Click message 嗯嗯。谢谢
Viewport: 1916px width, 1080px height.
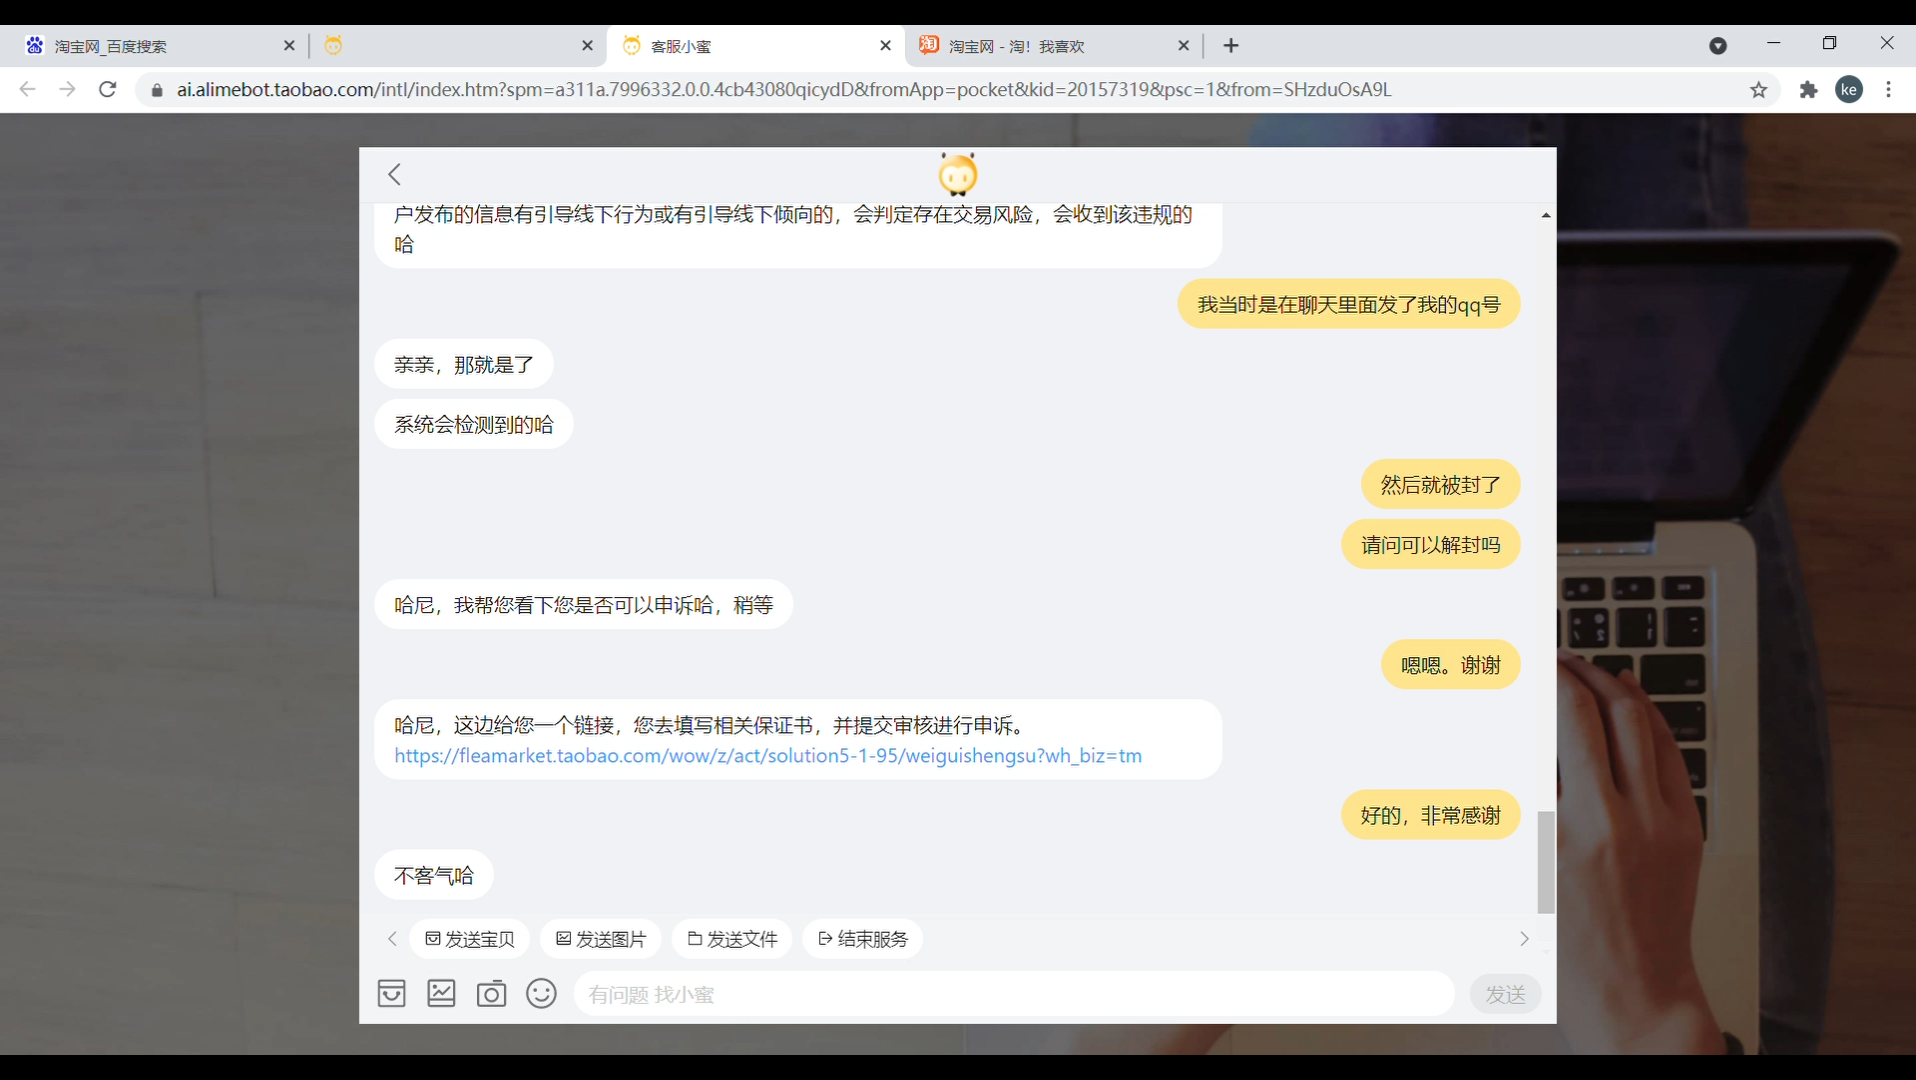point(1451,664)
